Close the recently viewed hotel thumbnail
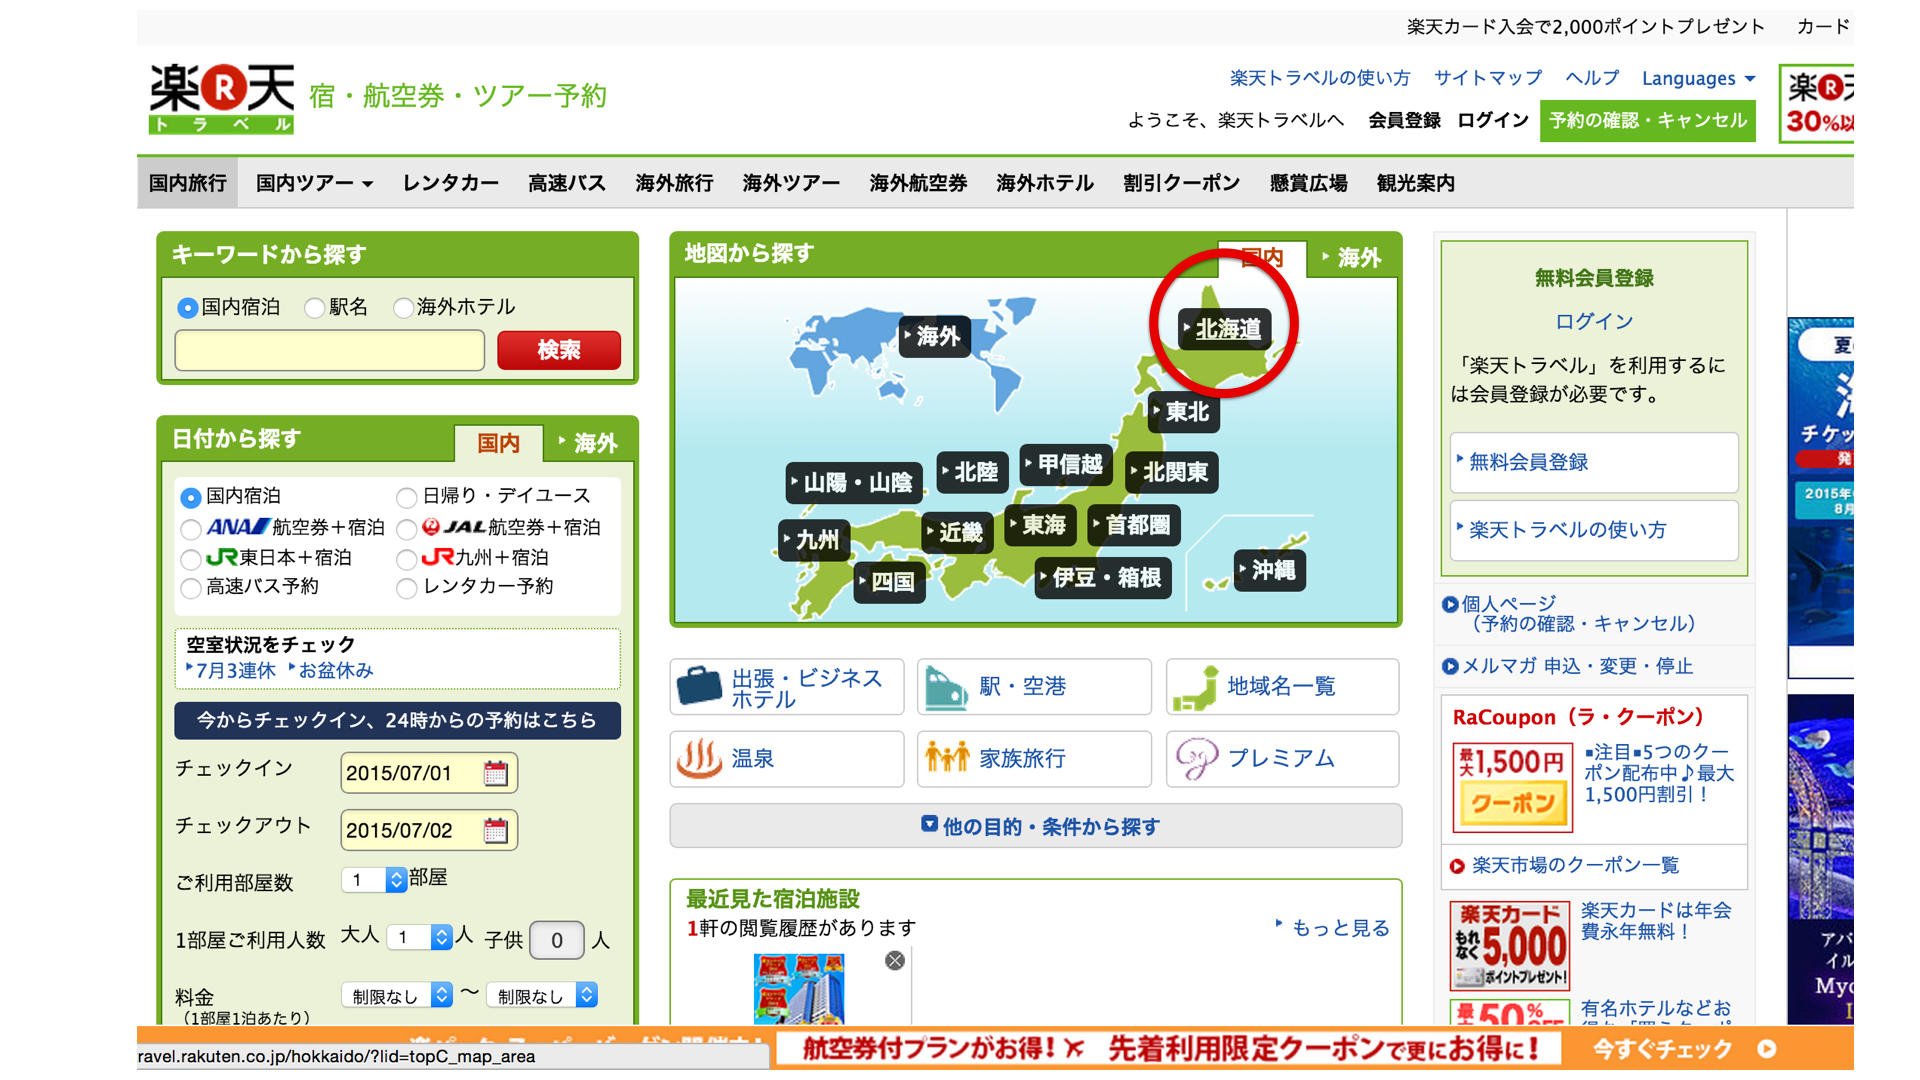Viewport: 1920px width, 1080px height. (894, 960)
